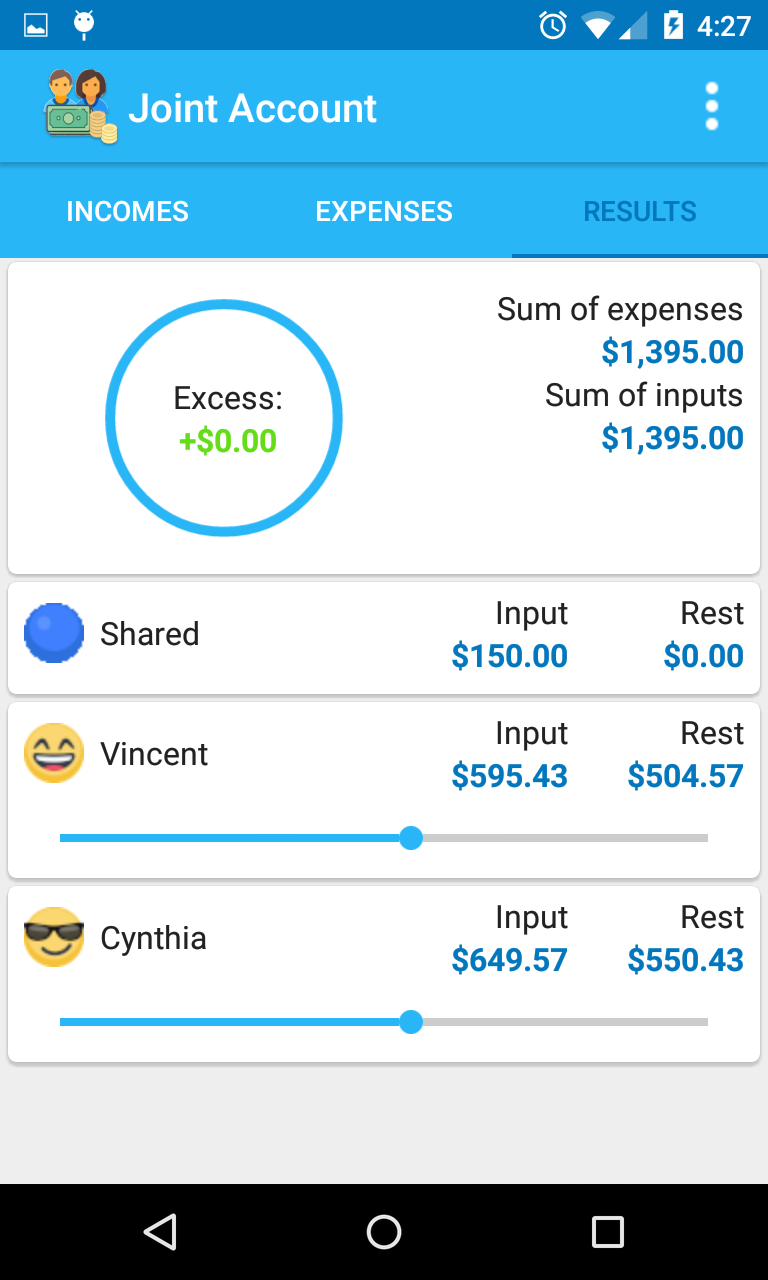This screenshot has width=768, height=1280.
Task: Tap the recent apps square button
Action: point(608,1232)
